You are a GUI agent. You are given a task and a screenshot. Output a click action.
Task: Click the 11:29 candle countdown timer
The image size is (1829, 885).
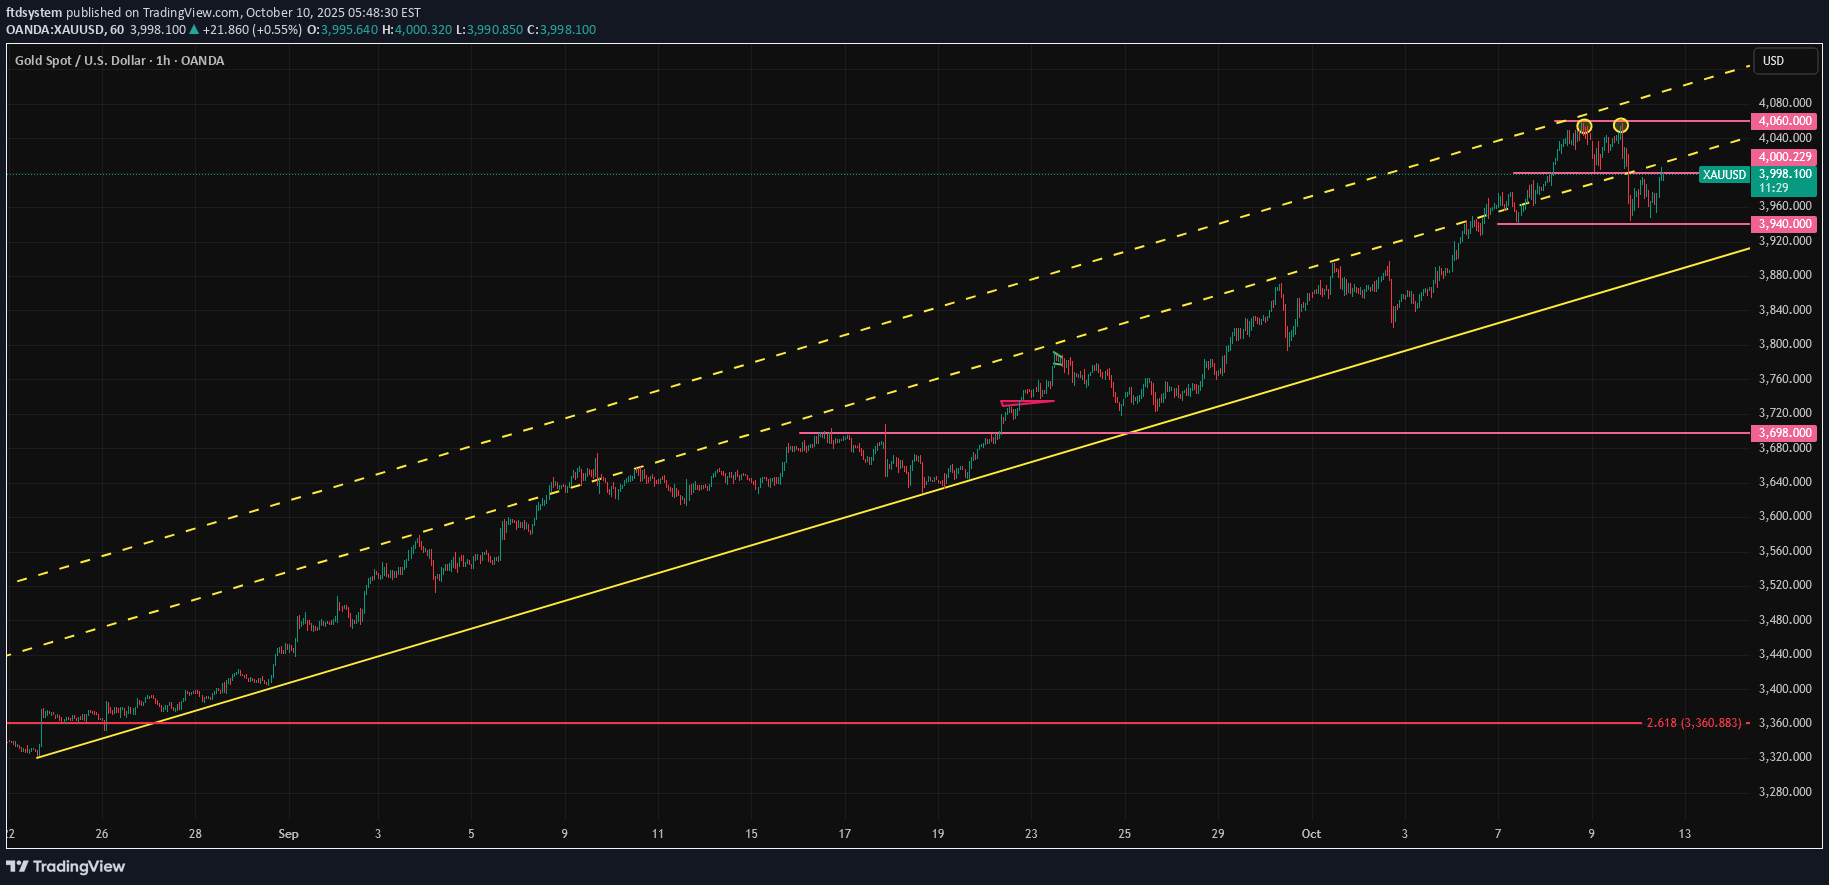pyautogui.click(x=1774, y=188)
